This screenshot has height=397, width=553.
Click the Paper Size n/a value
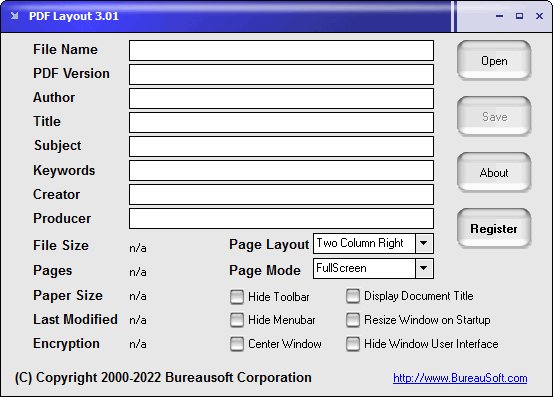coord(138,296)
